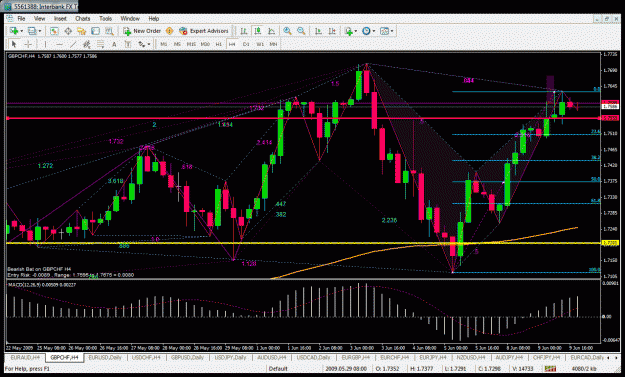Screen dimensions: 625x377
Task: Select the Fibonacci retracement tool
Action: click(x=100, y=44)
